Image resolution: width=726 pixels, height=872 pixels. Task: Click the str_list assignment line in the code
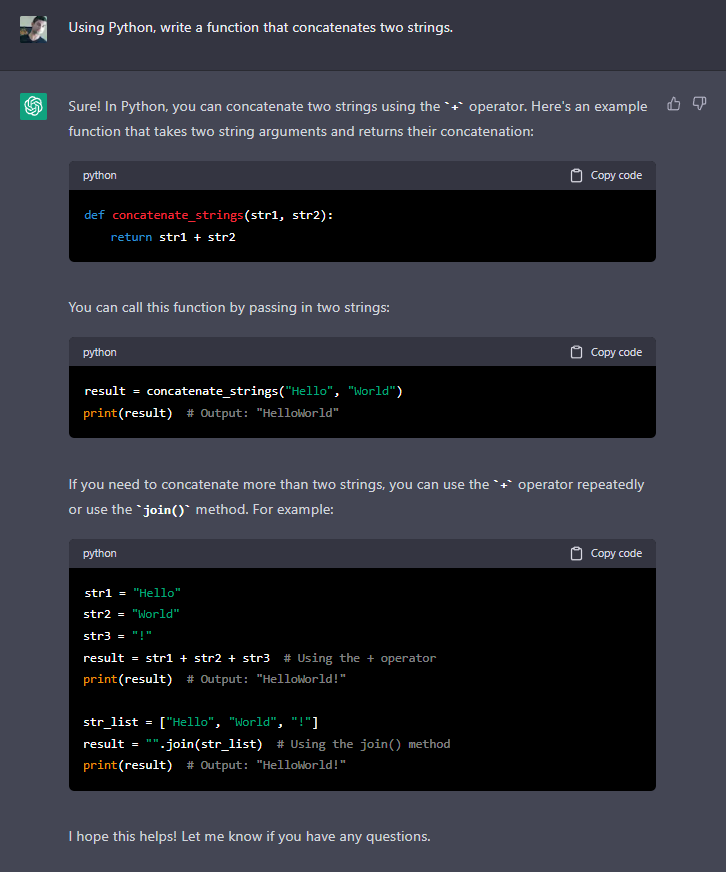click(x=200, y=722)
